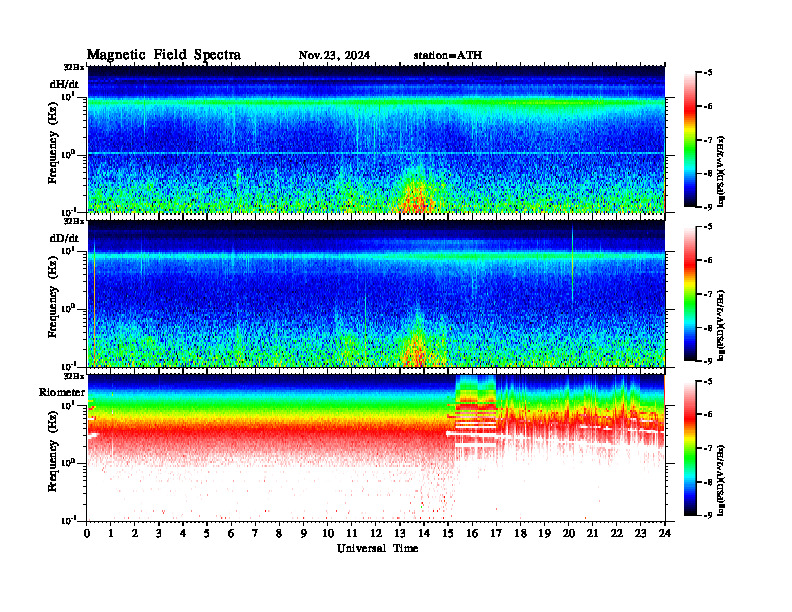Click hour tick label "17" on time axis
This screenshot has width=792, height=612.
(x=496, y=533)
